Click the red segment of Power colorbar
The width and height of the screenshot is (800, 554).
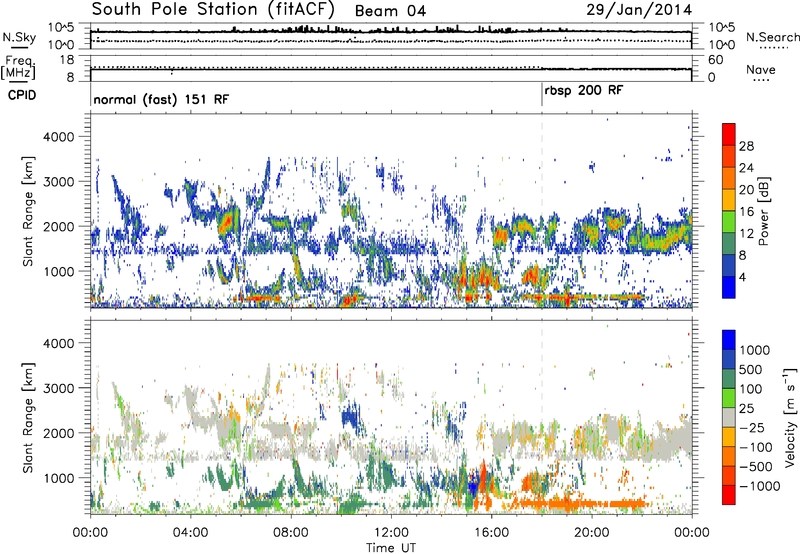(x=729, y=135)
